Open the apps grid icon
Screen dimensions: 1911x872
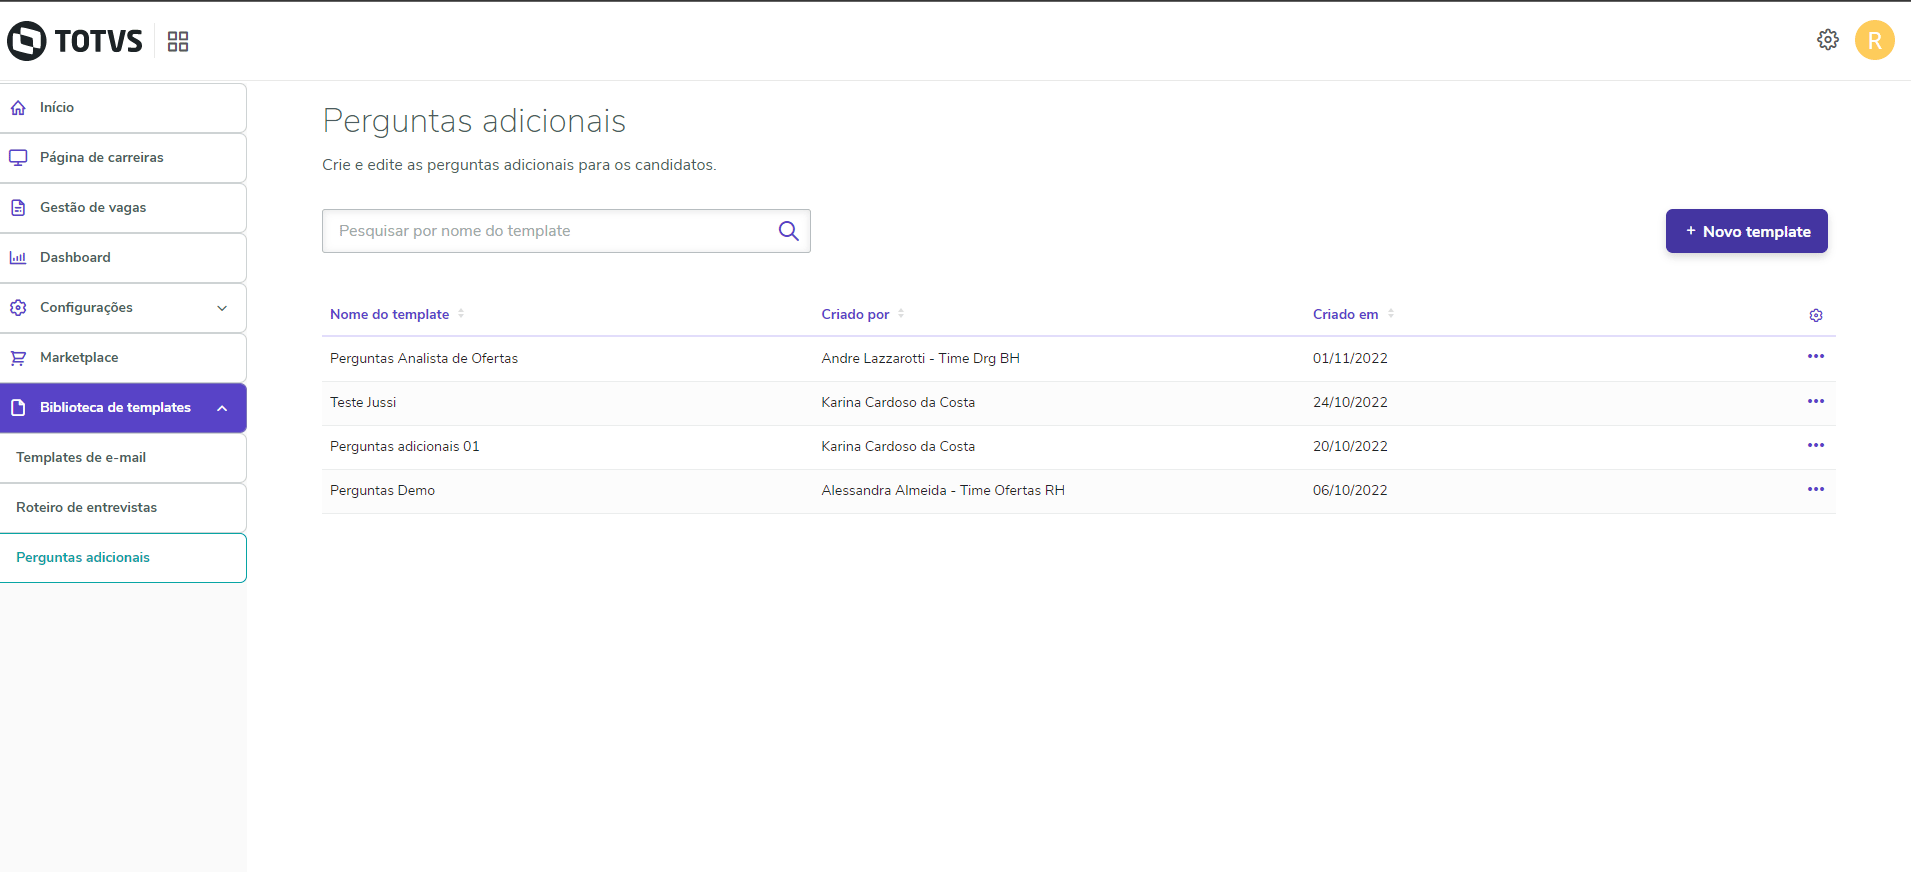(178, 41)
